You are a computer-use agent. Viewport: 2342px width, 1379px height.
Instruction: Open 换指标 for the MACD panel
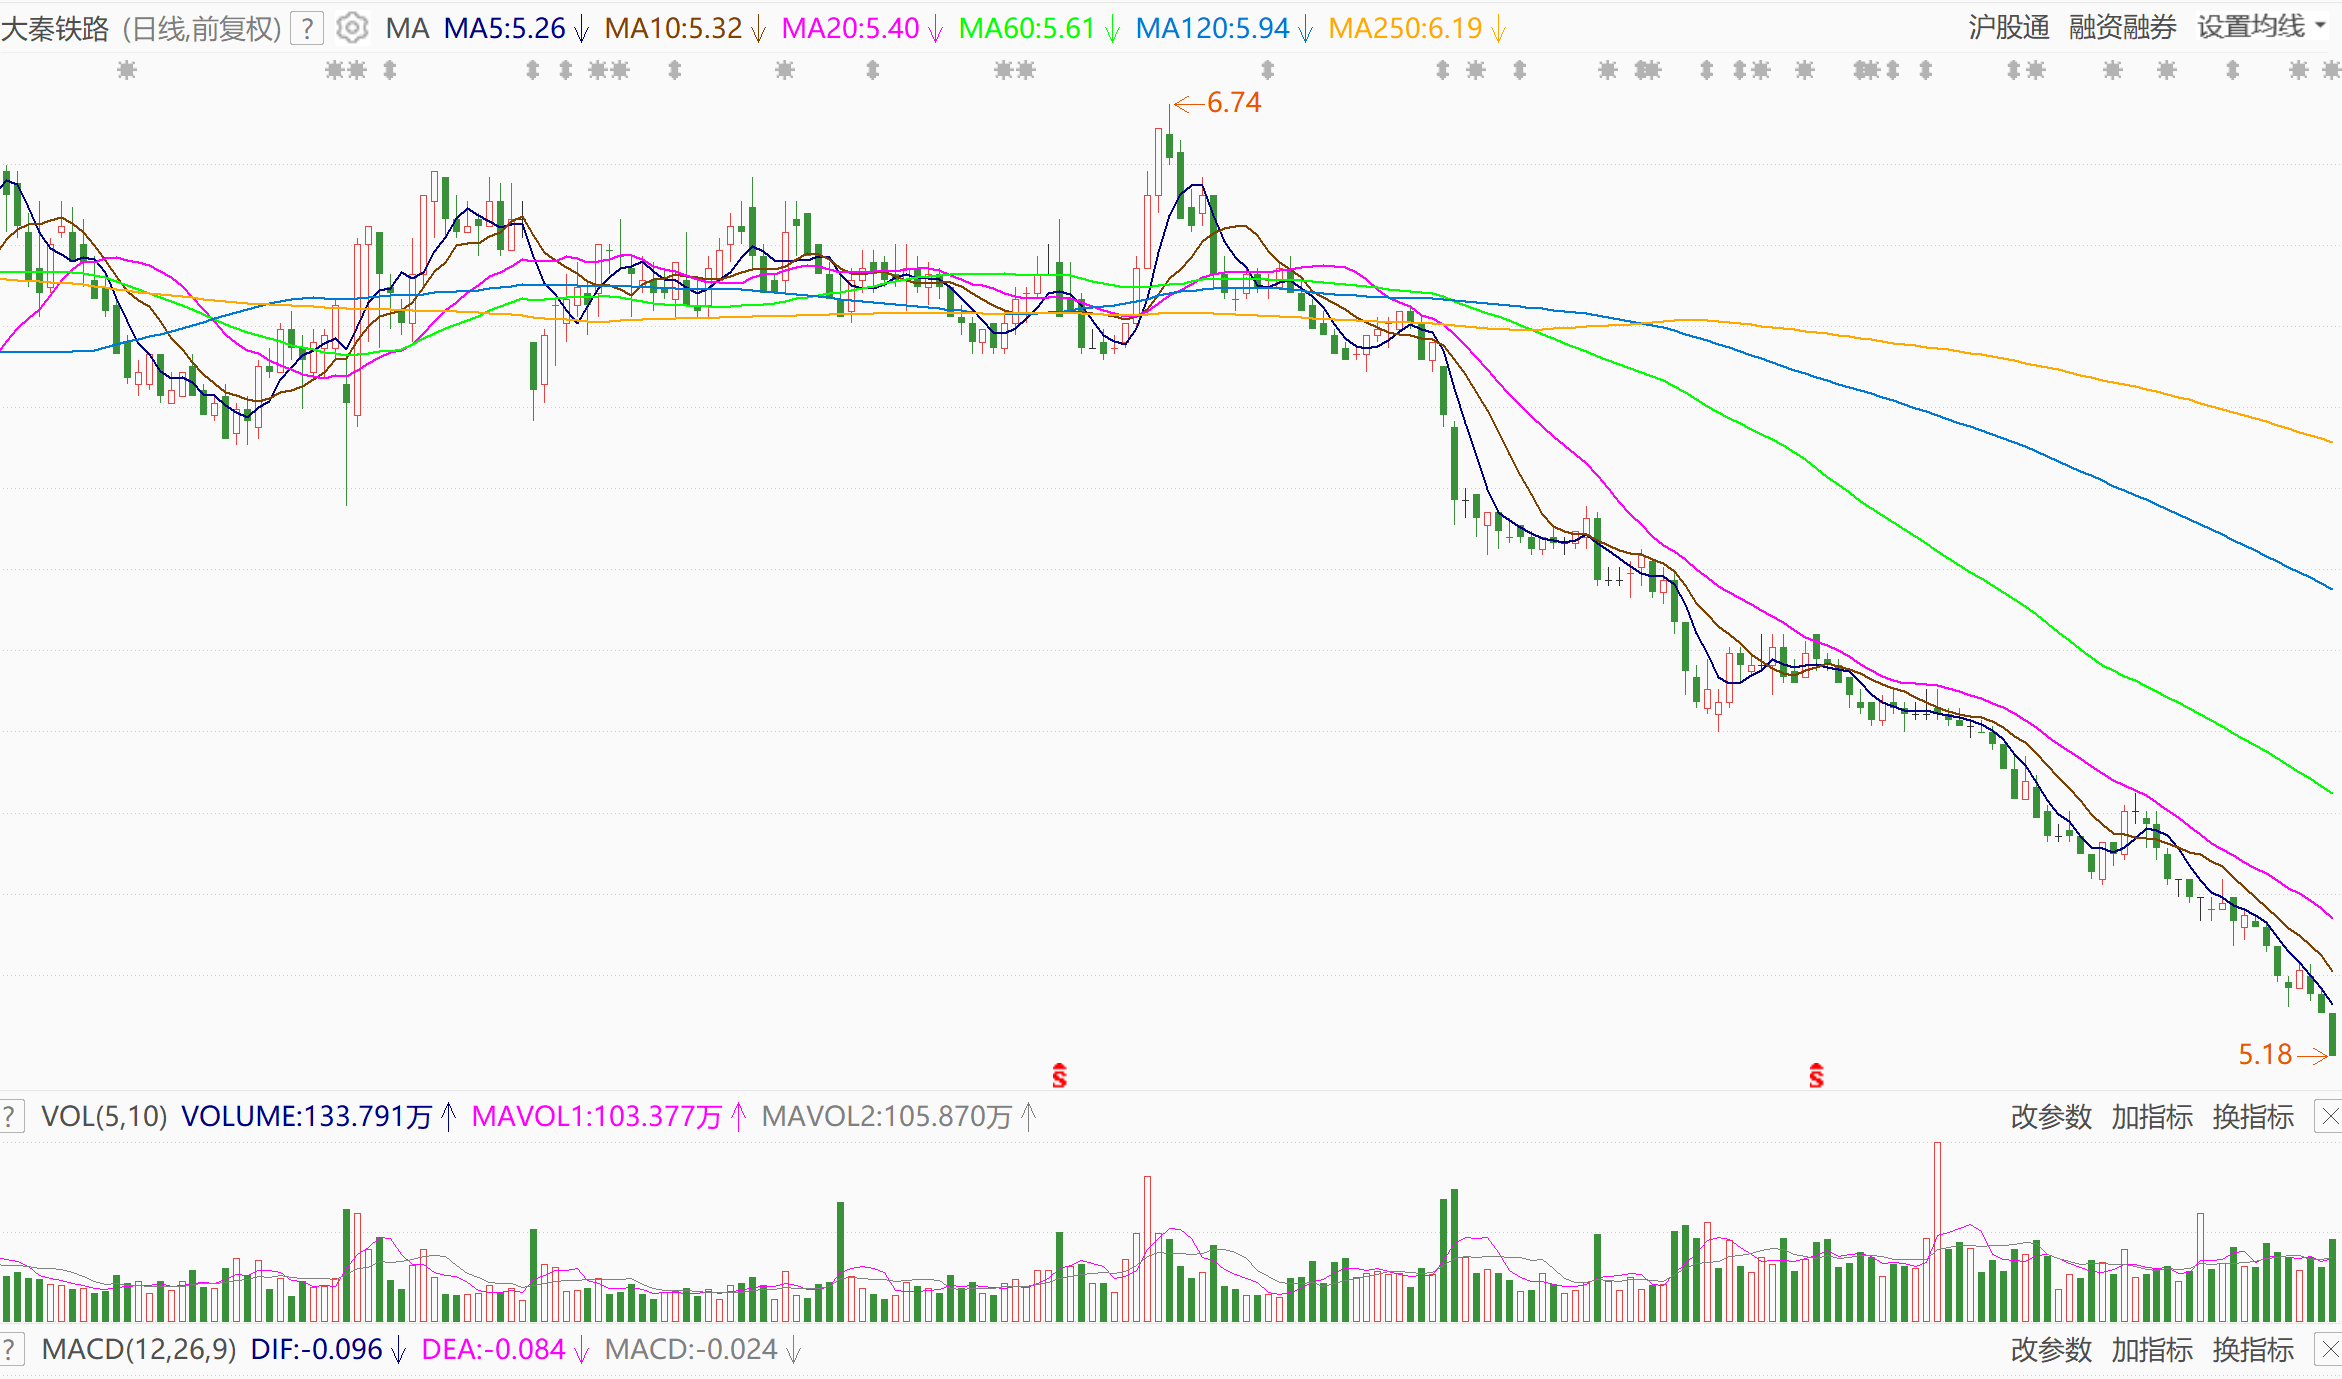2252,1349
